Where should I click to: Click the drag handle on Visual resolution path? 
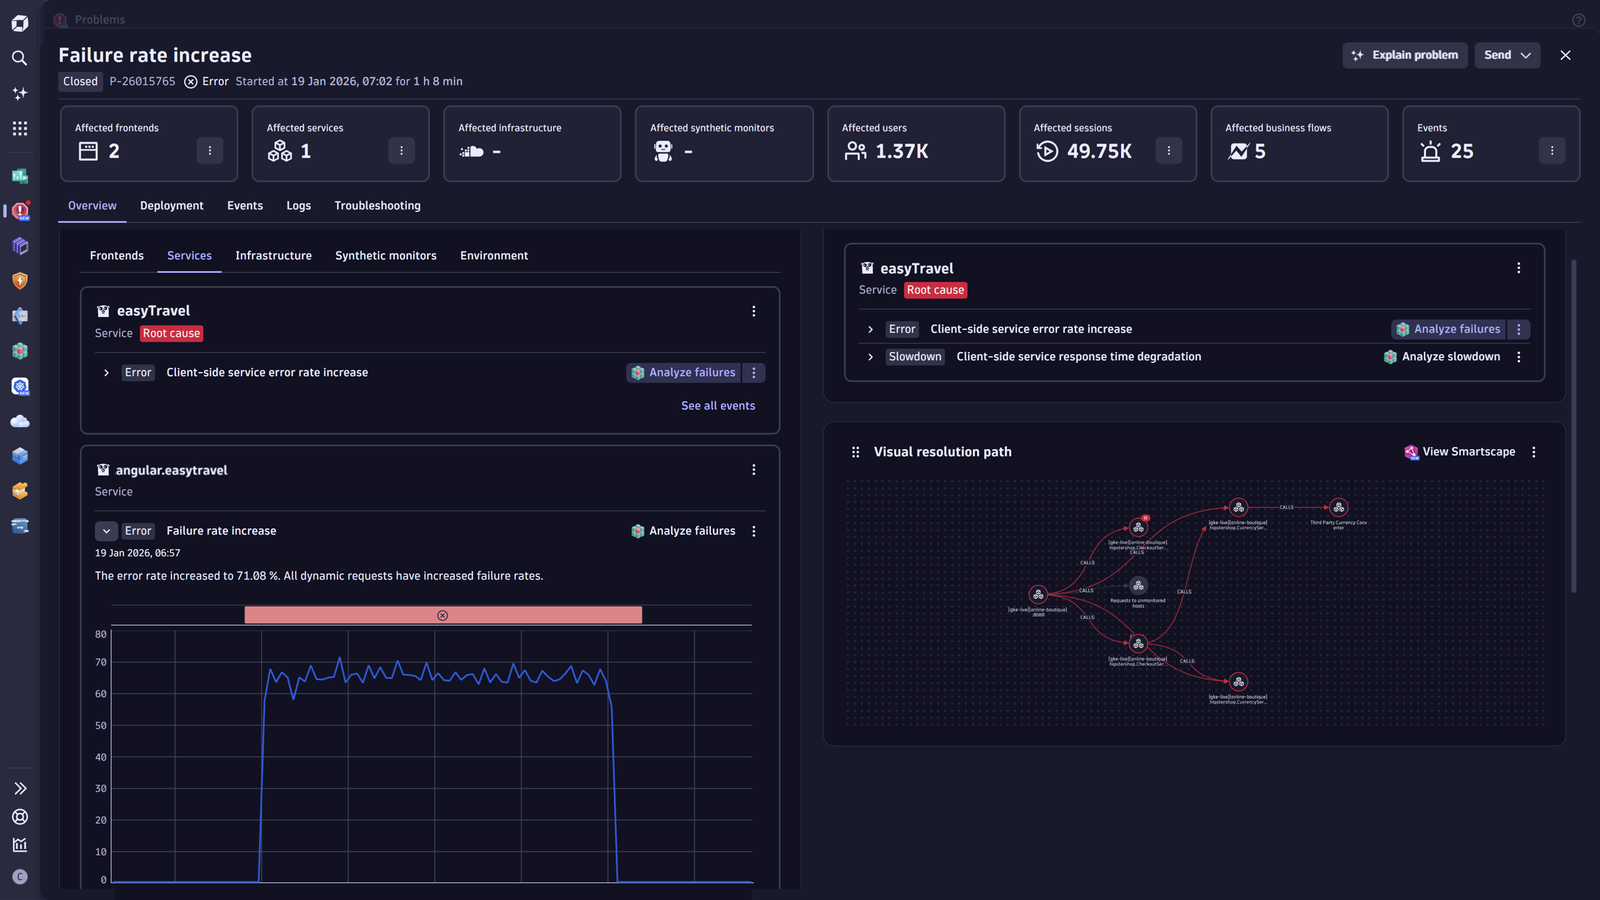[855, 452]
